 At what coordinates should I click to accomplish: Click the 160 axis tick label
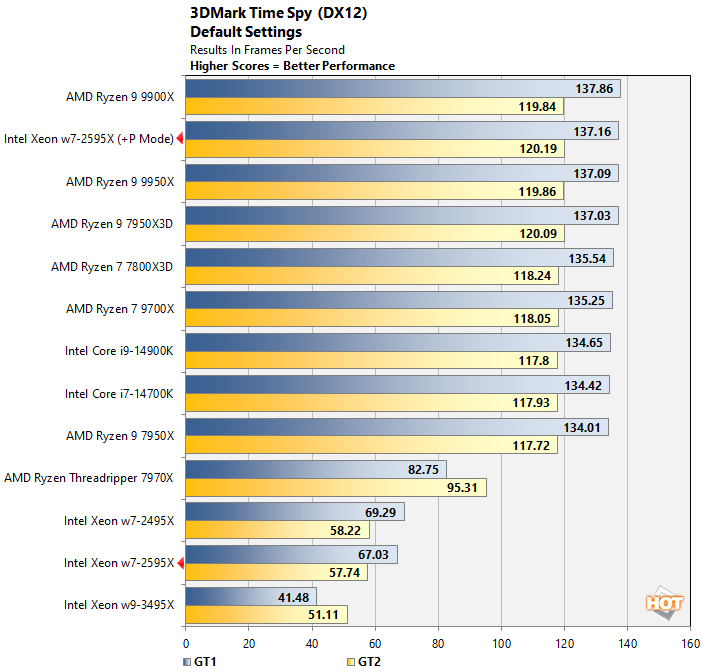(x=691, y=644)
